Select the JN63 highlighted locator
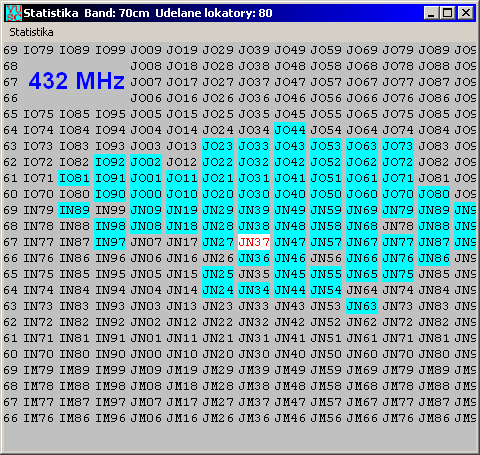 click(x=362, y=306)
